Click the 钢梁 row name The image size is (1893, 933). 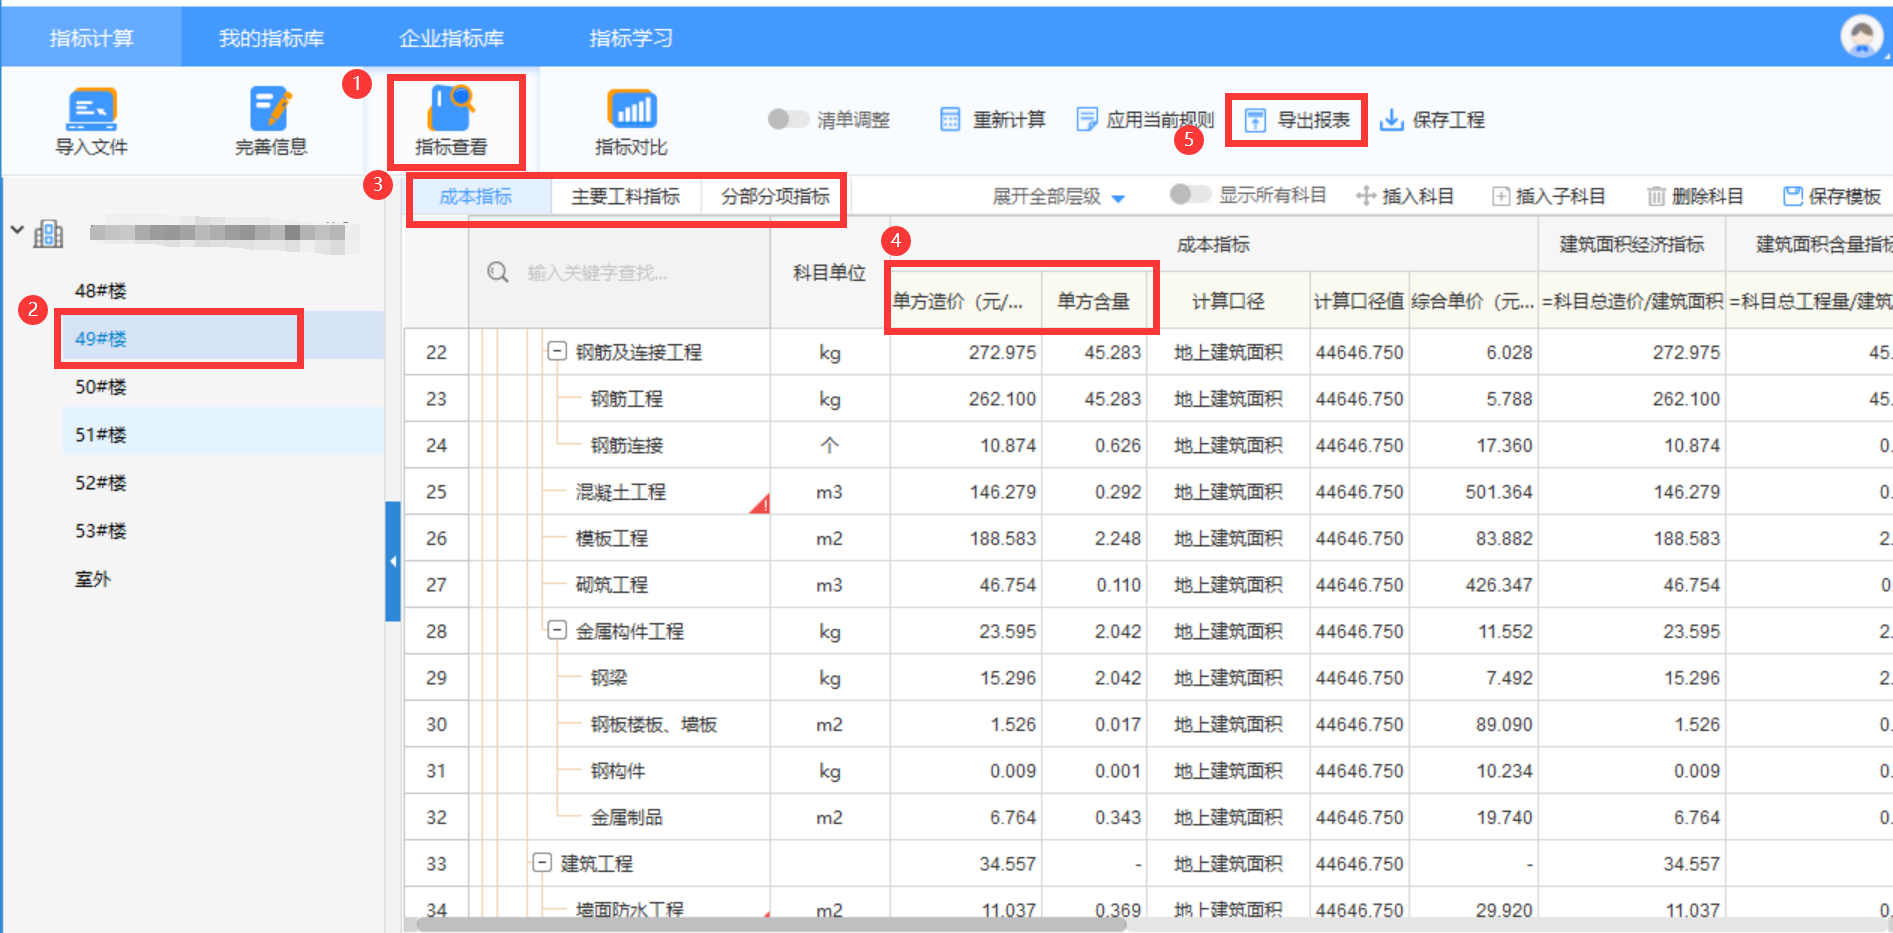point(609,677)
